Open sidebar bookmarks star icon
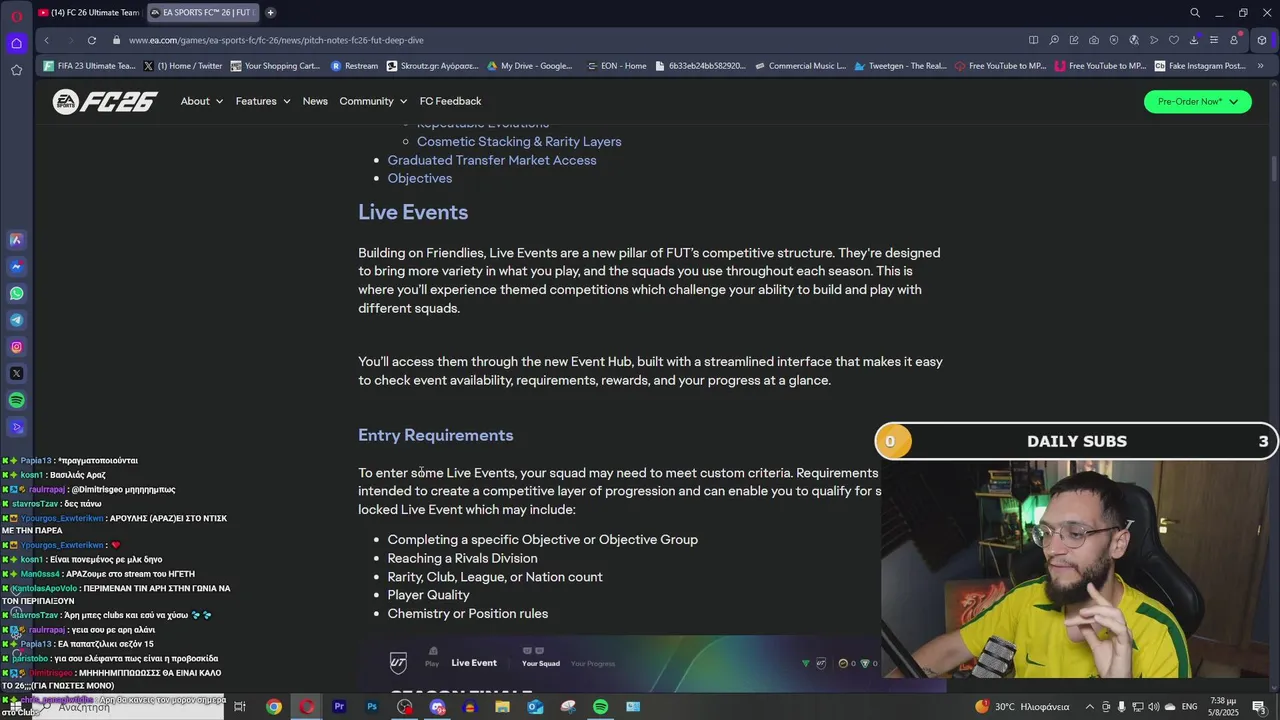 (16, 70)
